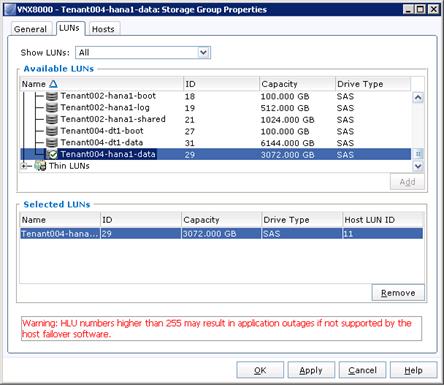Image resolution: width=444 pixels, height=387 pixels.
Task: Click the checked Tenant004-hana1-data LUN icon
Action: coord(52,154)
